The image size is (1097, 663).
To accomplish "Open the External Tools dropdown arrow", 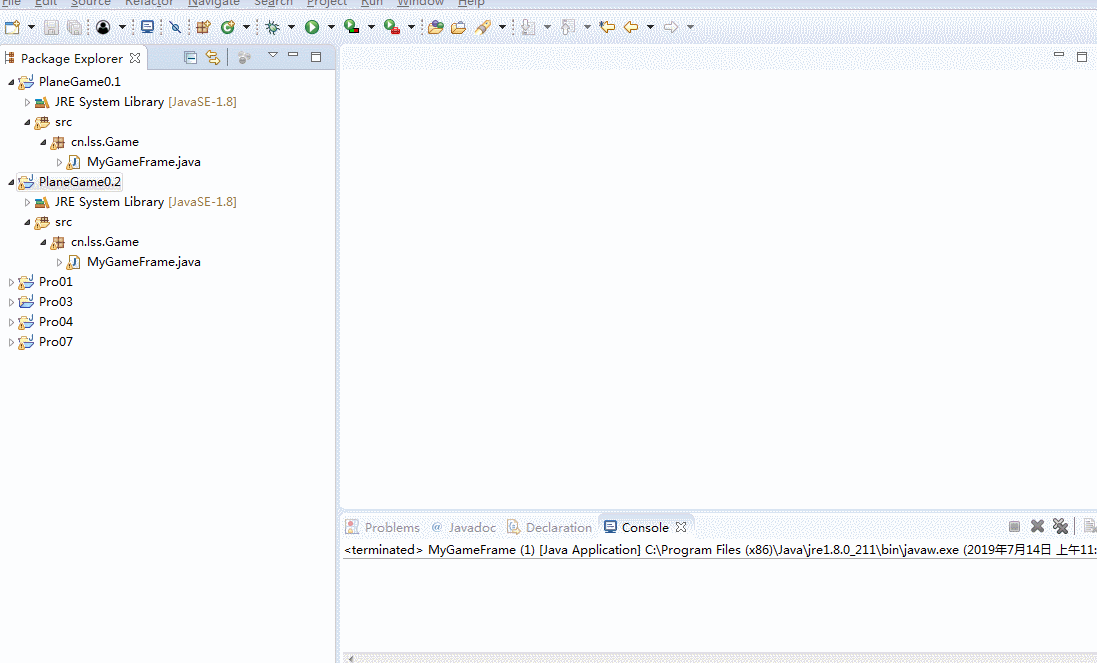I will (x=411, y=27).
